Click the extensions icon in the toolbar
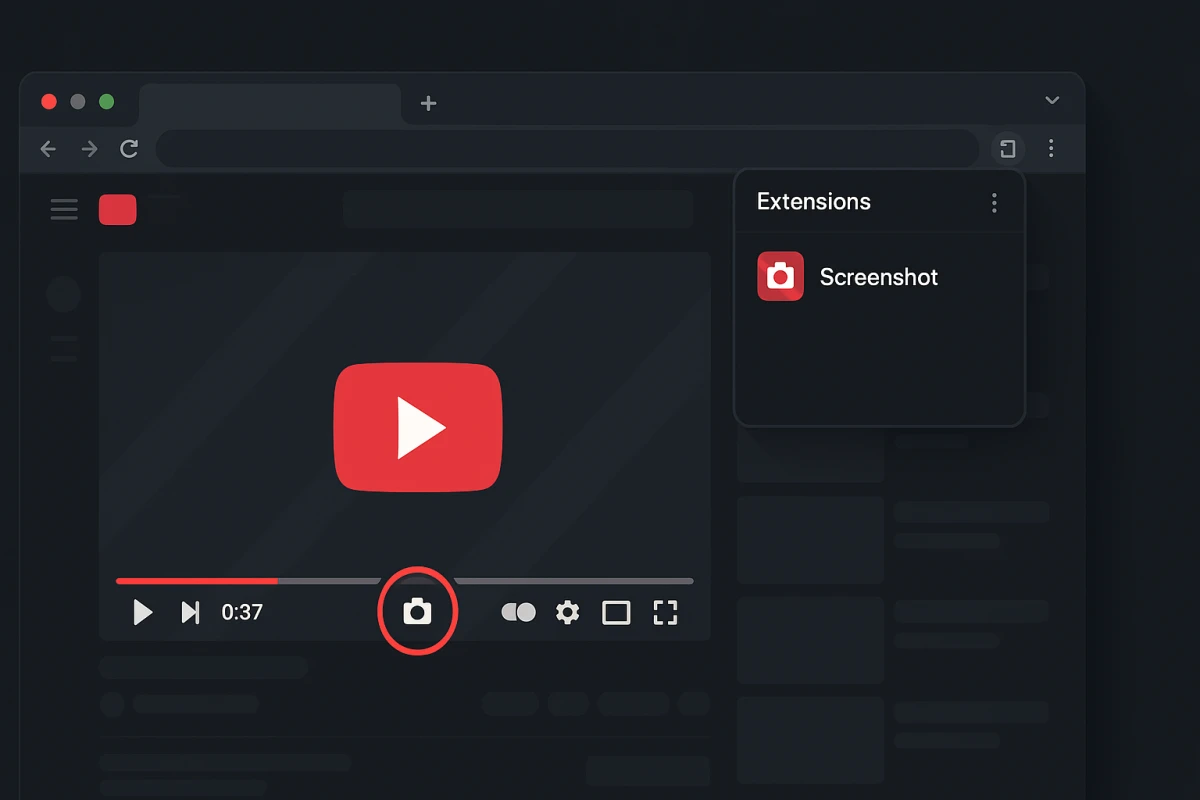Viewport: 1200px width, 800px height. click(x=1008, y=149)
